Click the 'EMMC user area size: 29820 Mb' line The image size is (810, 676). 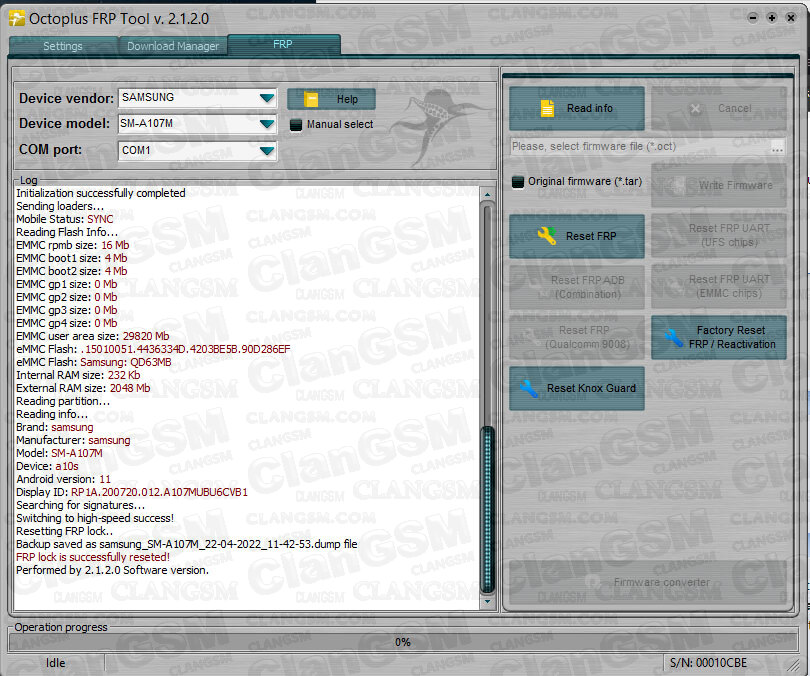coord(92,336)
